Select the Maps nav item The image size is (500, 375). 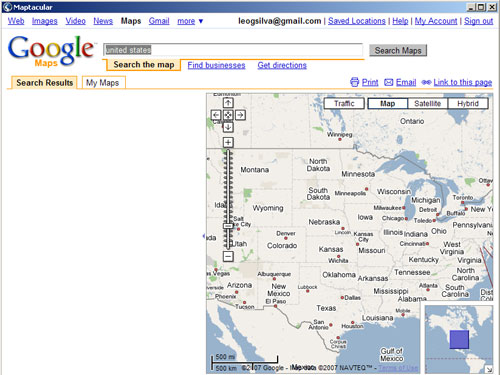(131, 21)
